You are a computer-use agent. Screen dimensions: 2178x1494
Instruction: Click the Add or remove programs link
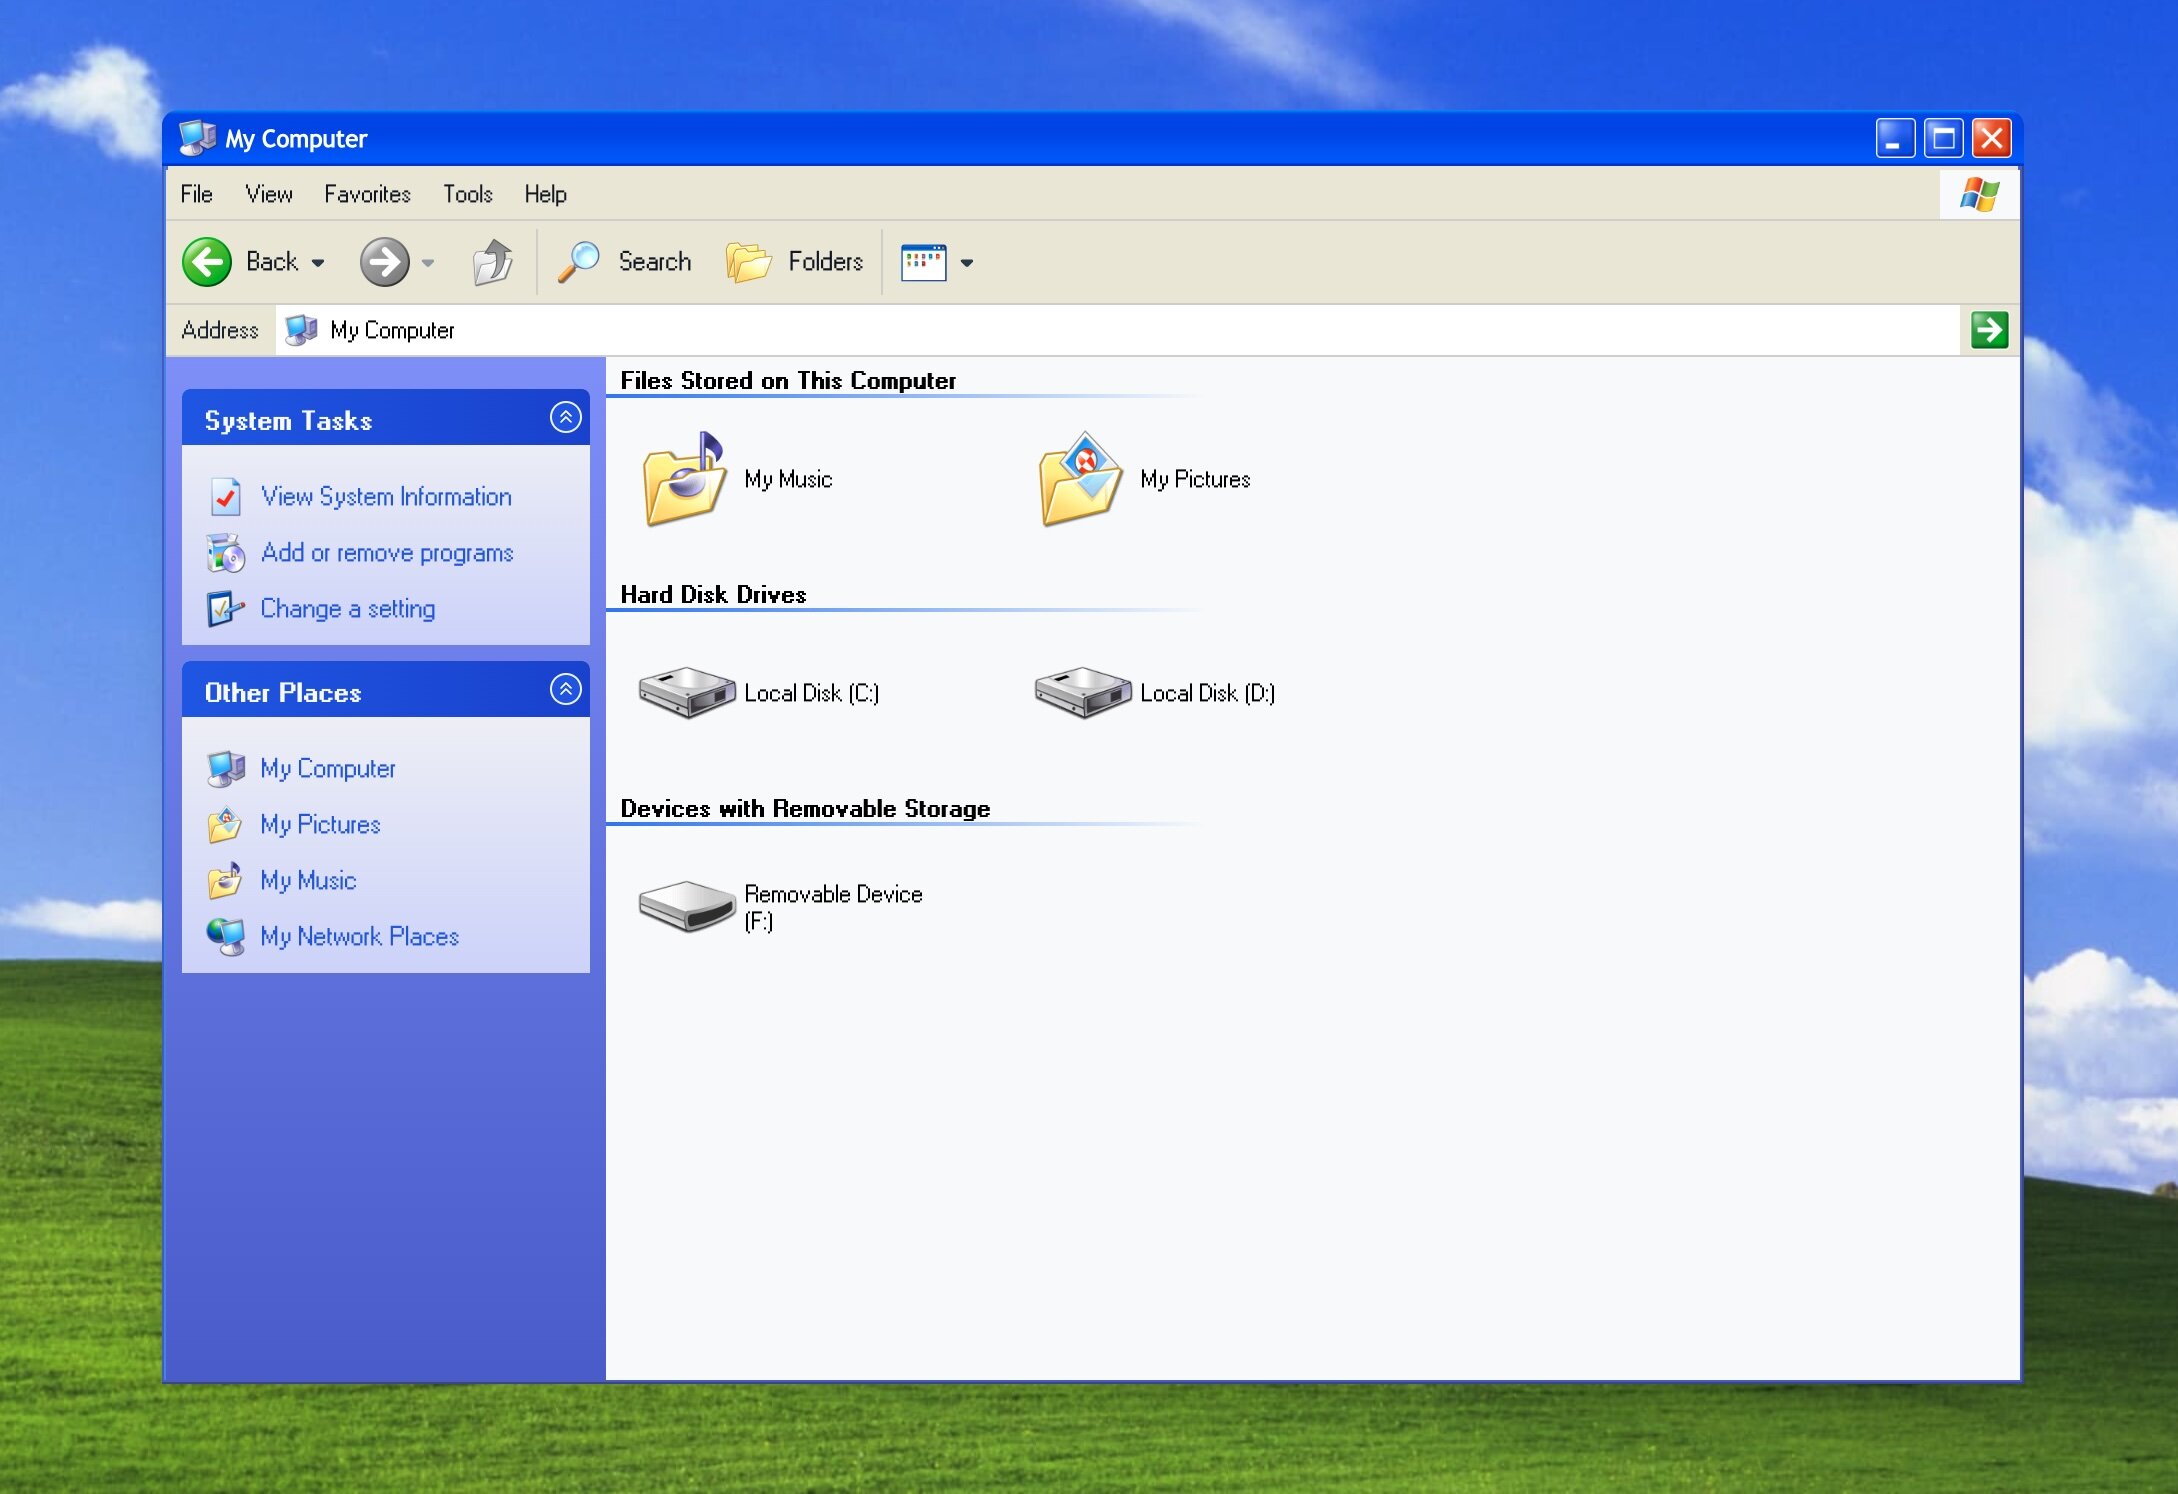[x=386, y=553]
